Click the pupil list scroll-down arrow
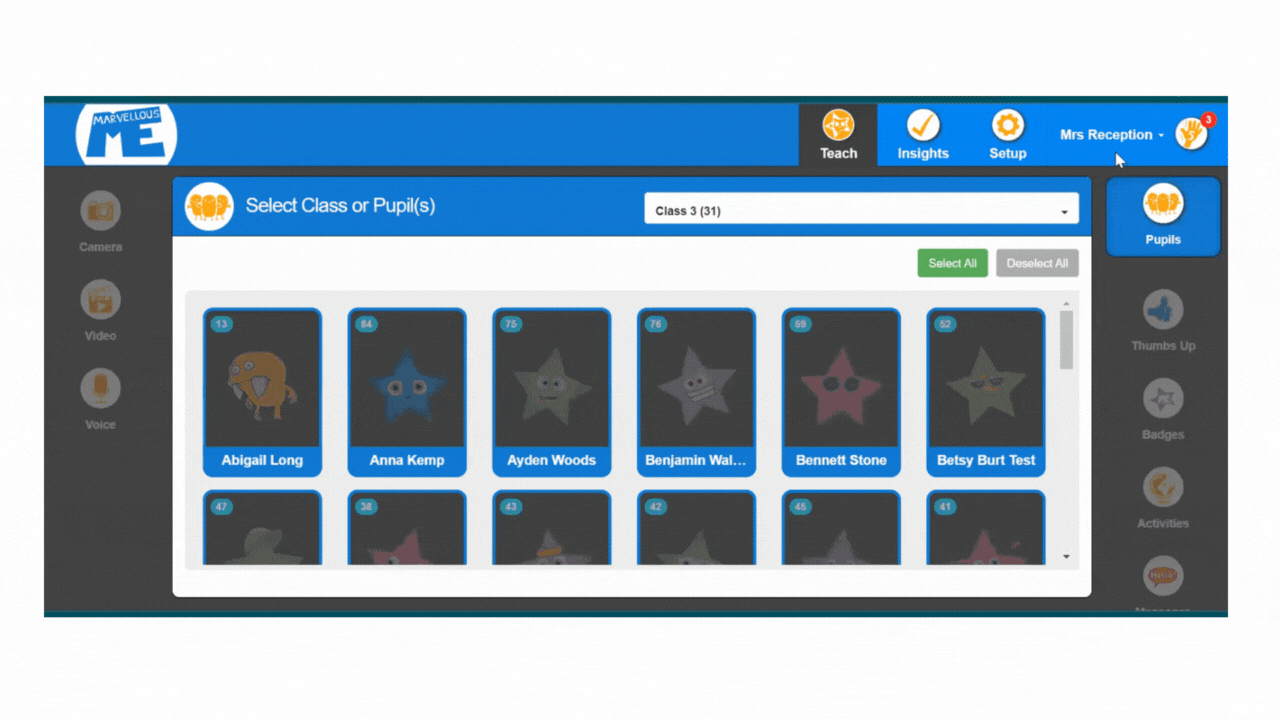Viewport: 1280px width, 720px height. pos(1066,557)
